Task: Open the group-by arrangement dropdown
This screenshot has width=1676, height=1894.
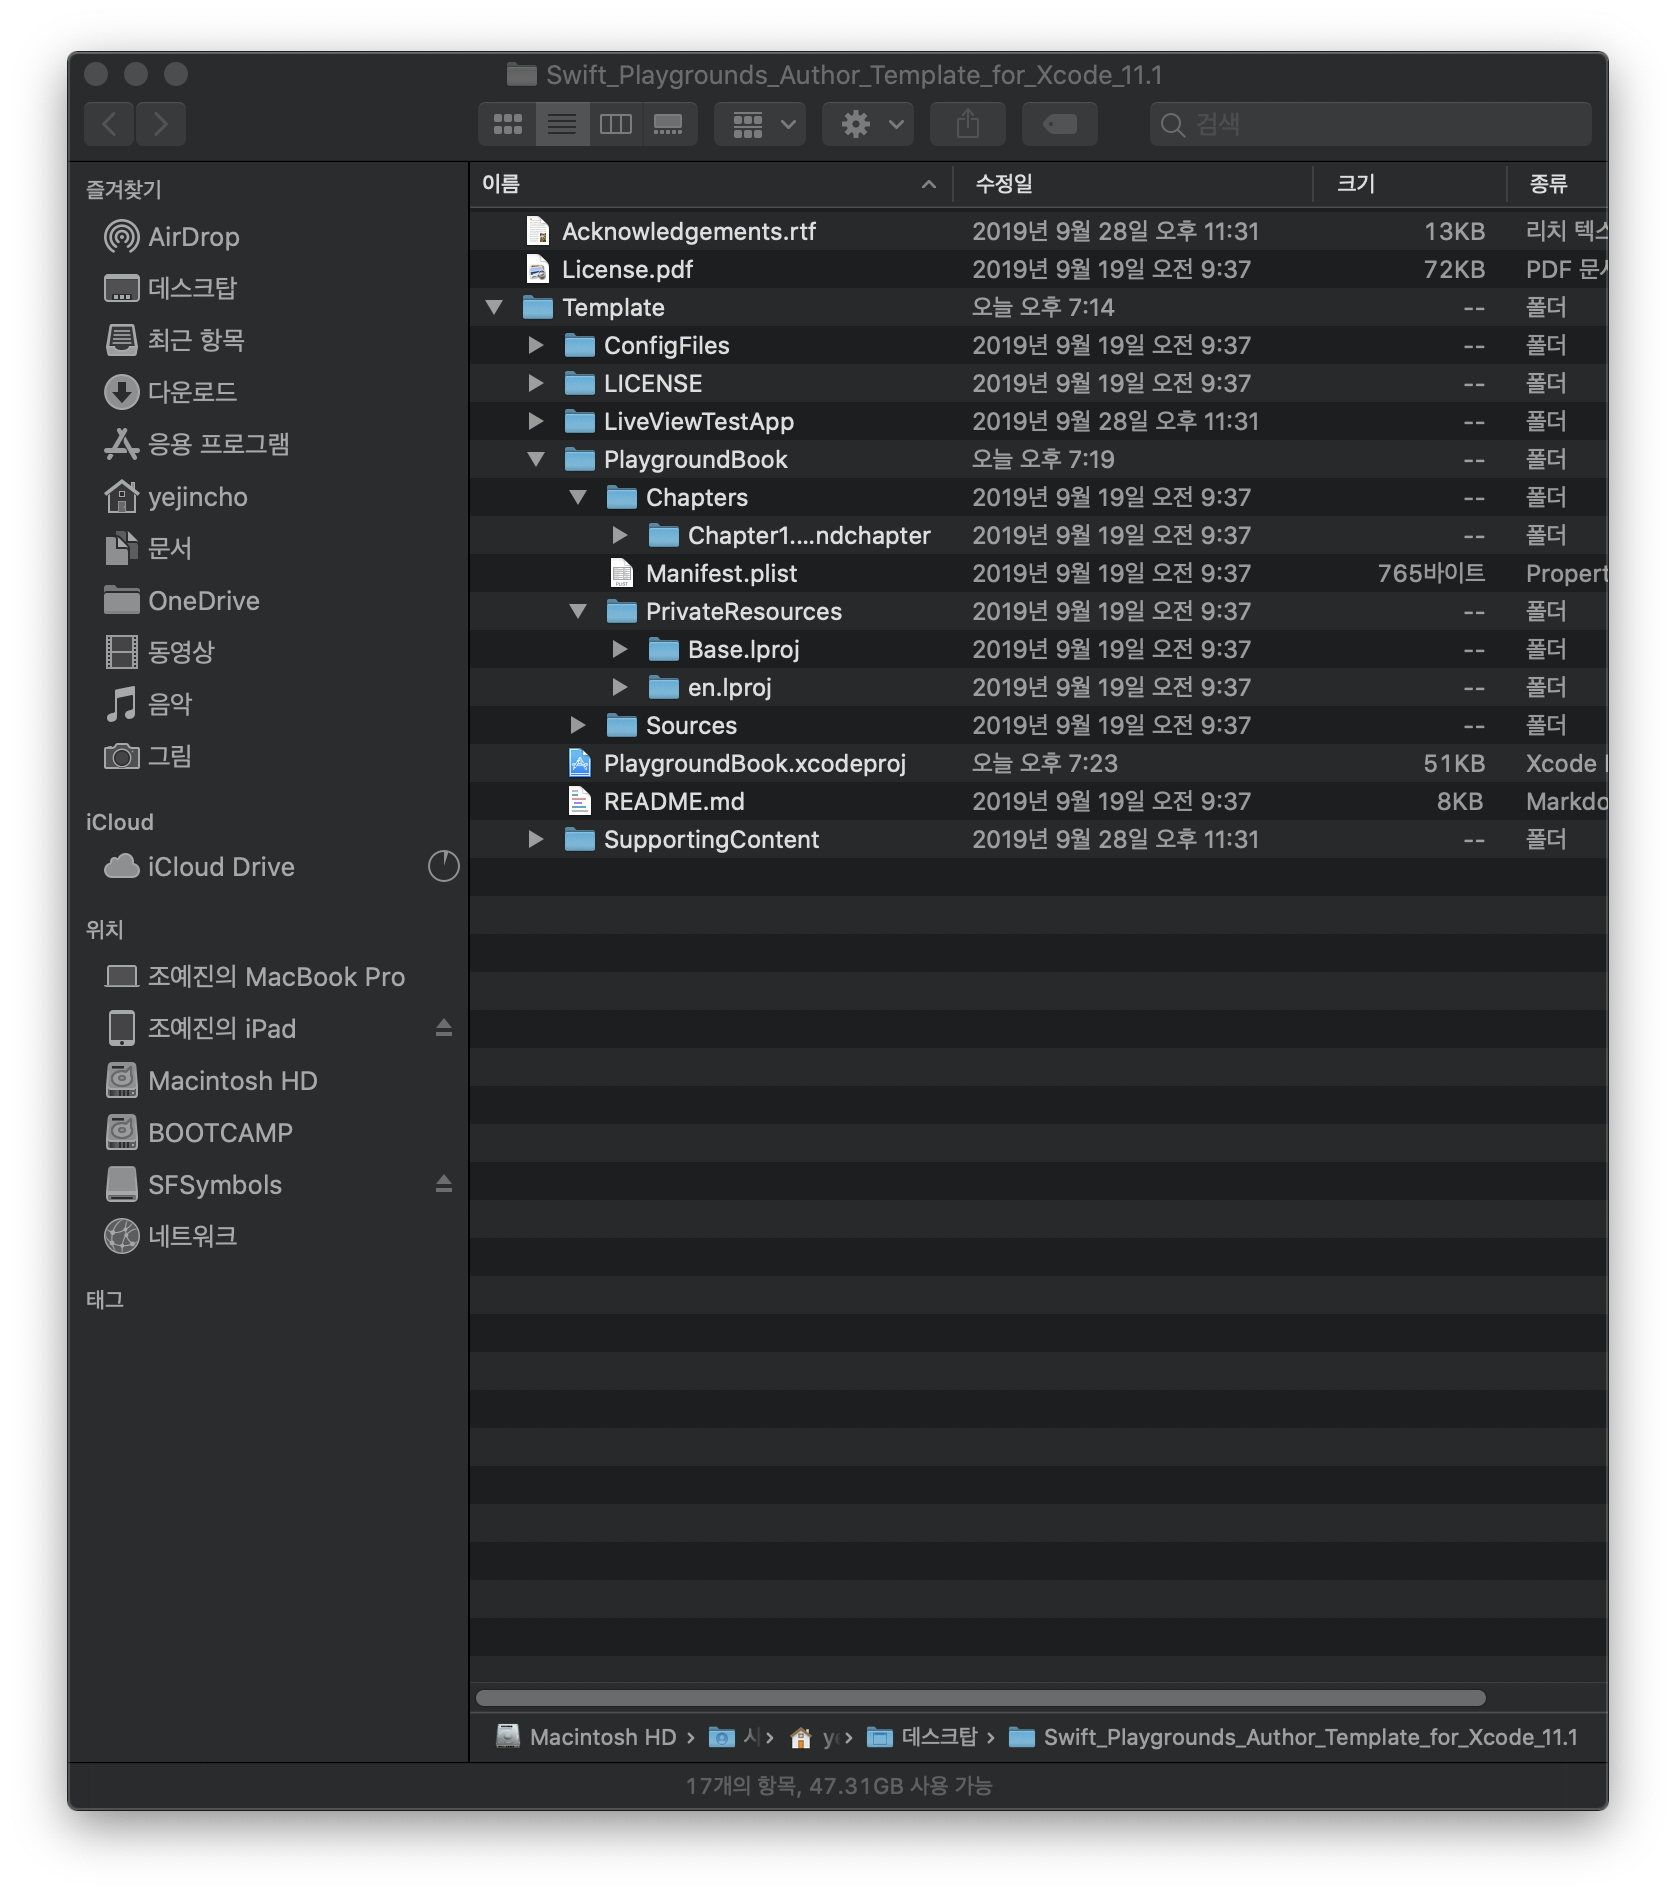Action: (x=760, y=124)
